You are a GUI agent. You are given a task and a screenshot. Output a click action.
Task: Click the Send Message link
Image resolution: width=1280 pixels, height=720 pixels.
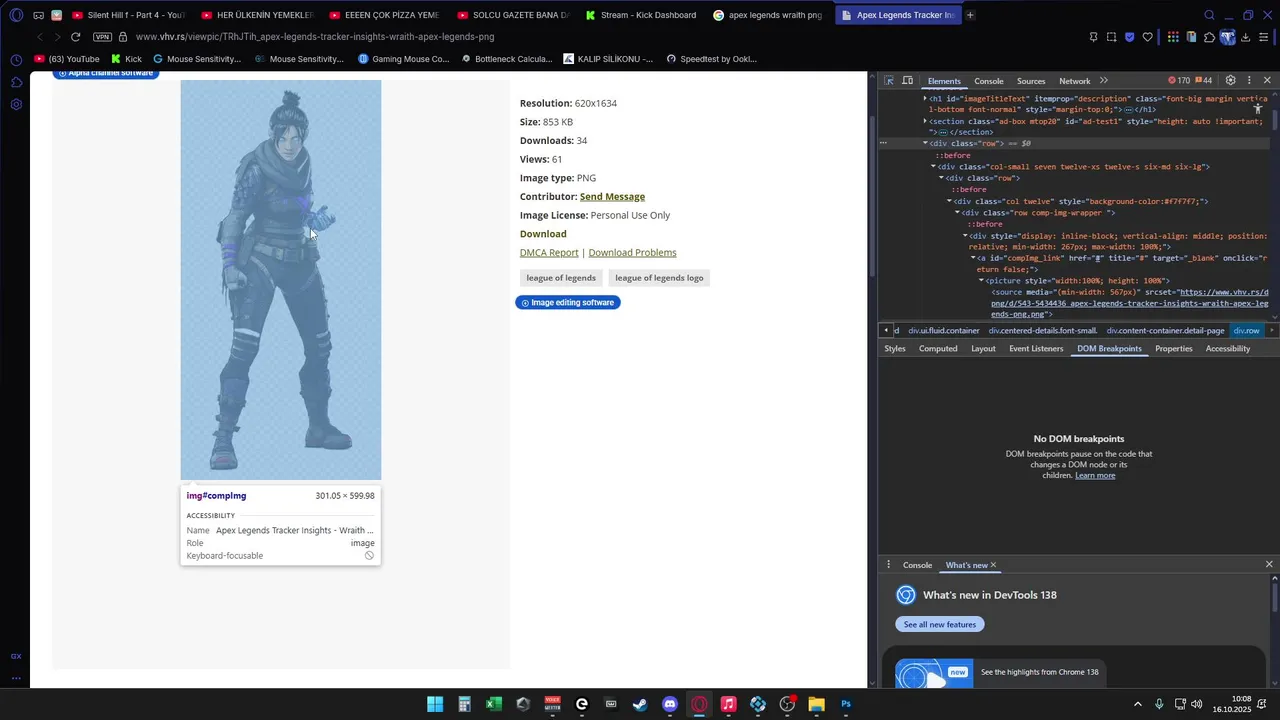coord(612,197)
